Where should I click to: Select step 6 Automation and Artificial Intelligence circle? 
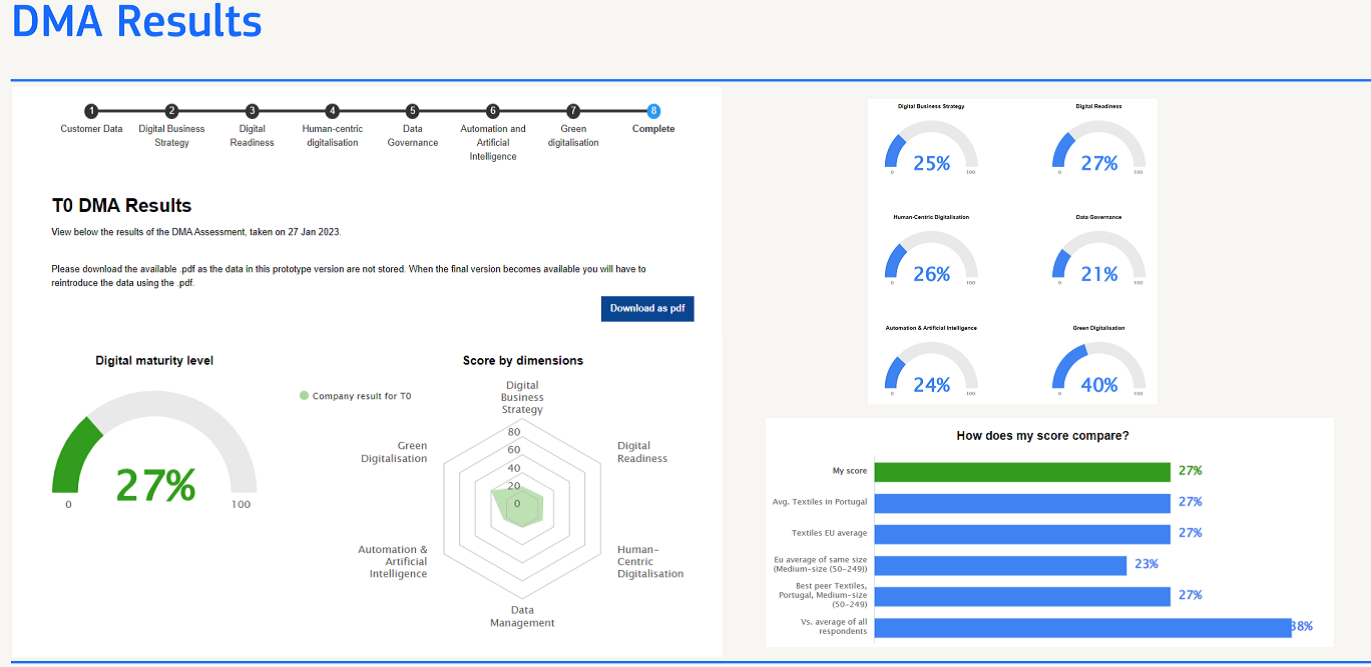493,111
